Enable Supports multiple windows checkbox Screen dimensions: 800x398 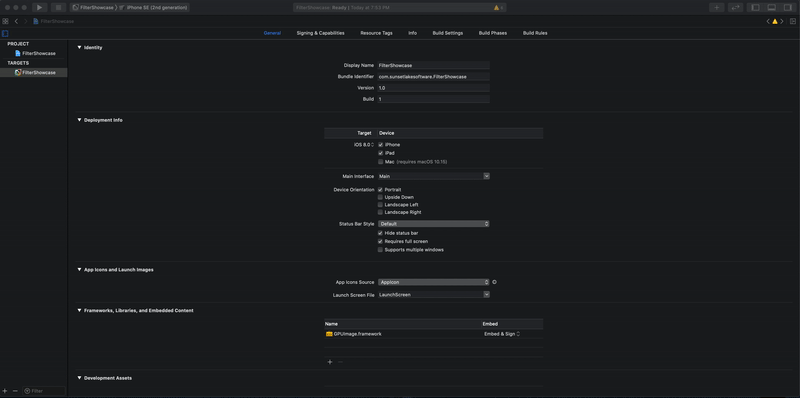[380, 250]
